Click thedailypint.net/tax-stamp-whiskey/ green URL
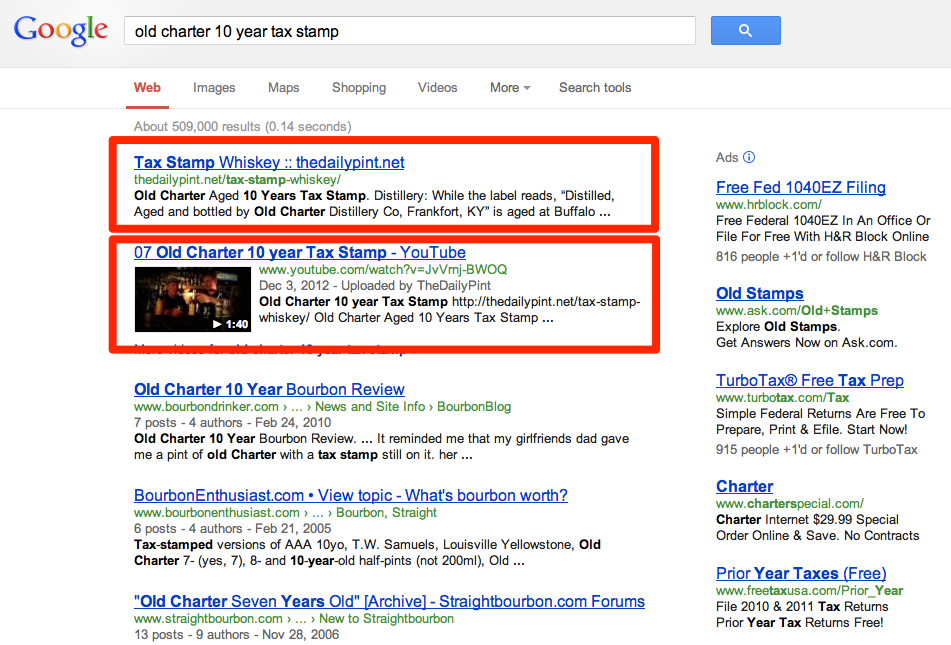 [237, 180]
